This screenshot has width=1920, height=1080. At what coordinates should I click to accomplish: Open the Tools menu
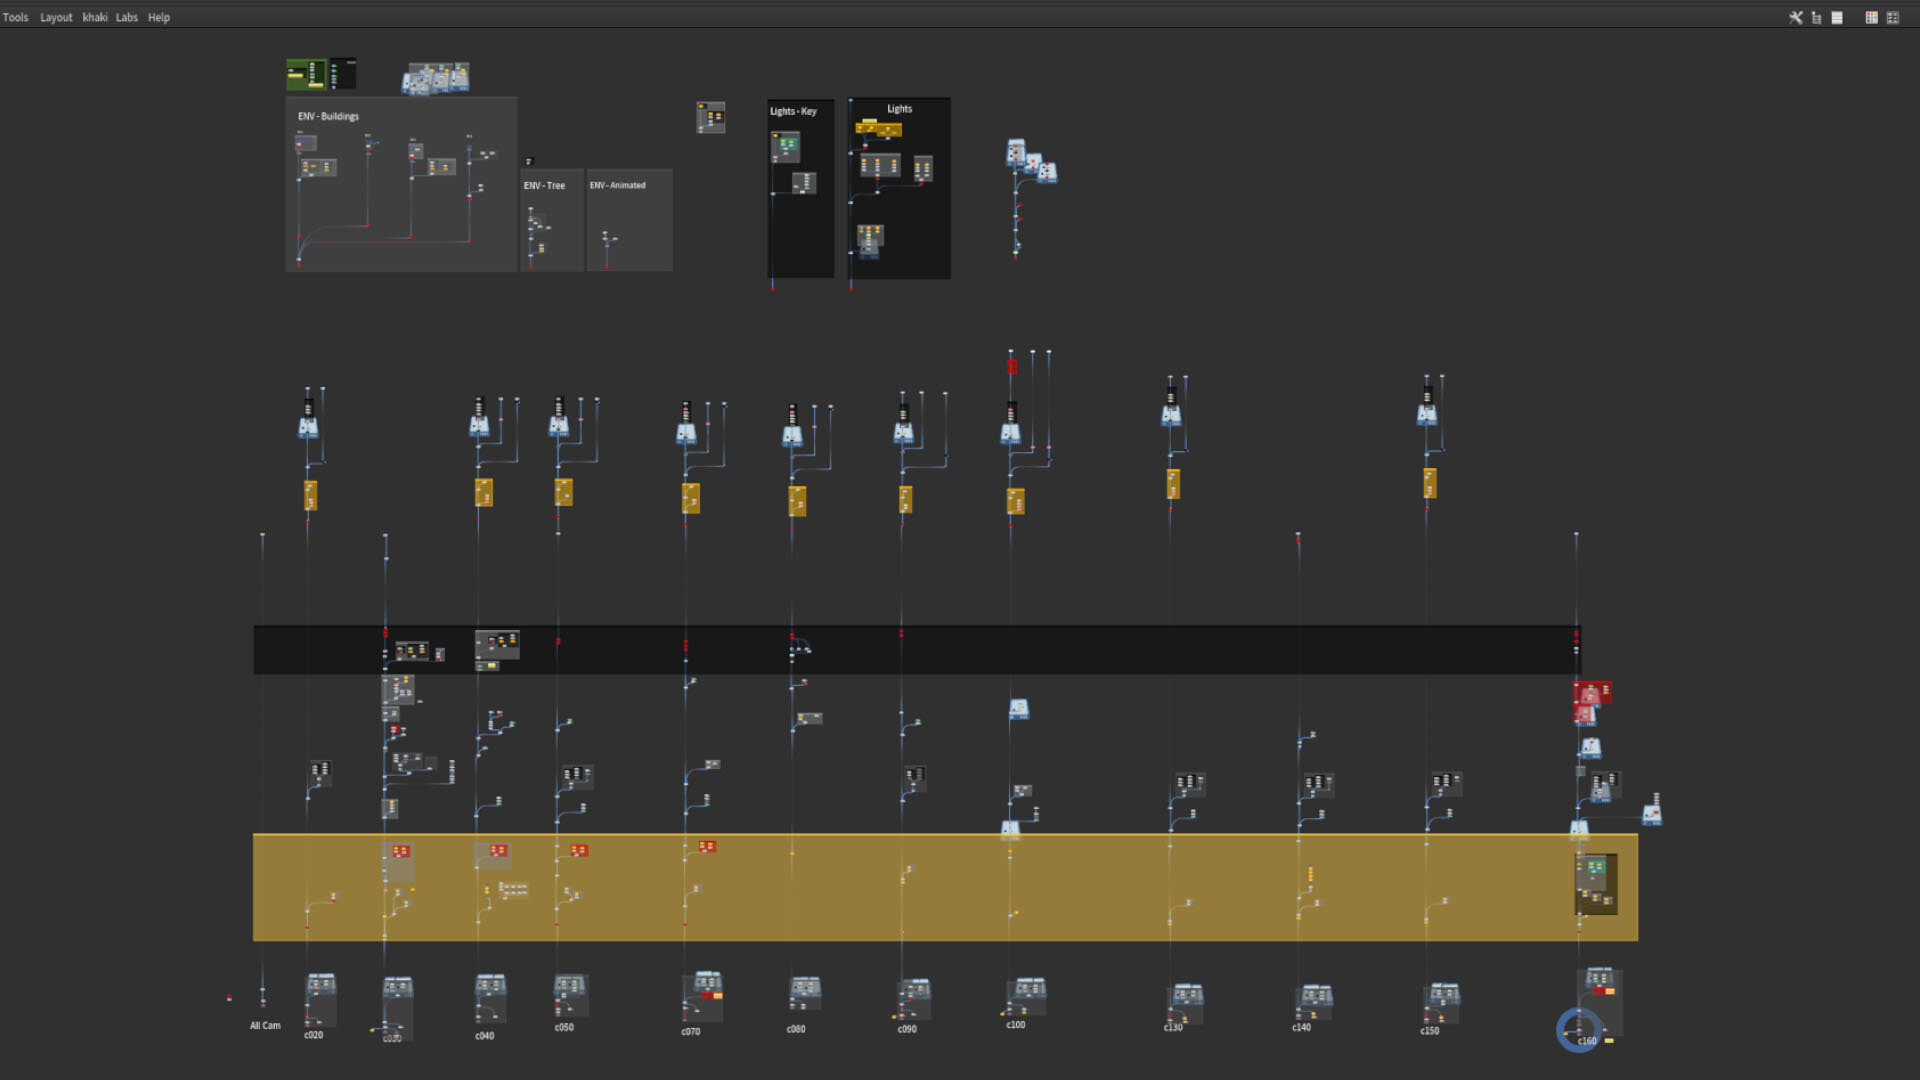pos(15,17)
